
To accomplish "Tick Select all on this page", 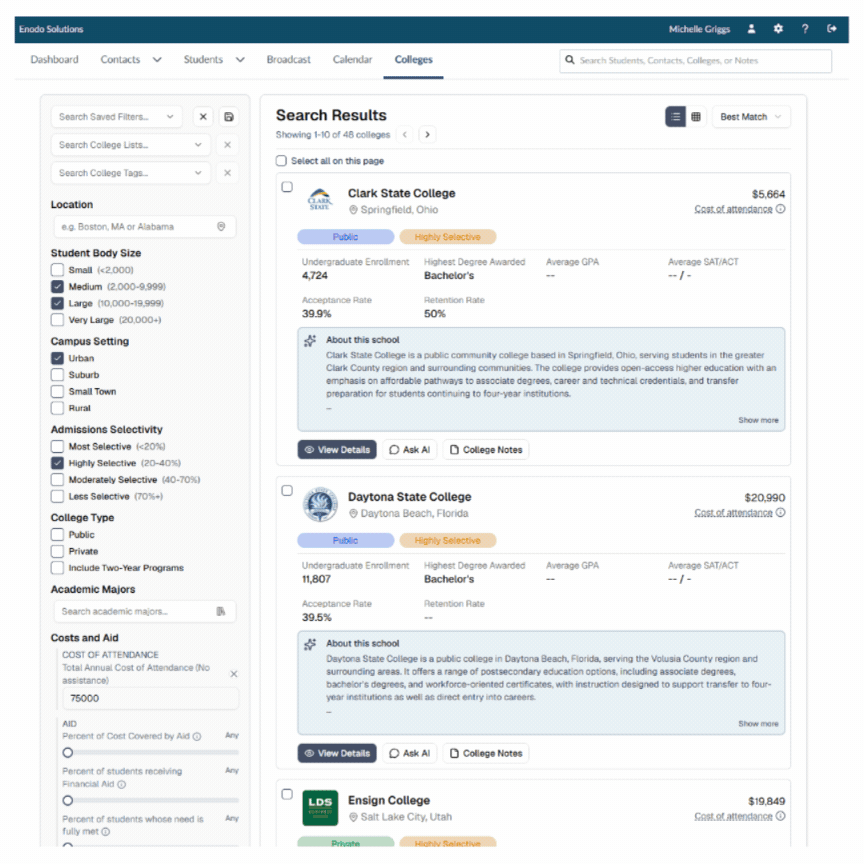I will pos(282,160).
